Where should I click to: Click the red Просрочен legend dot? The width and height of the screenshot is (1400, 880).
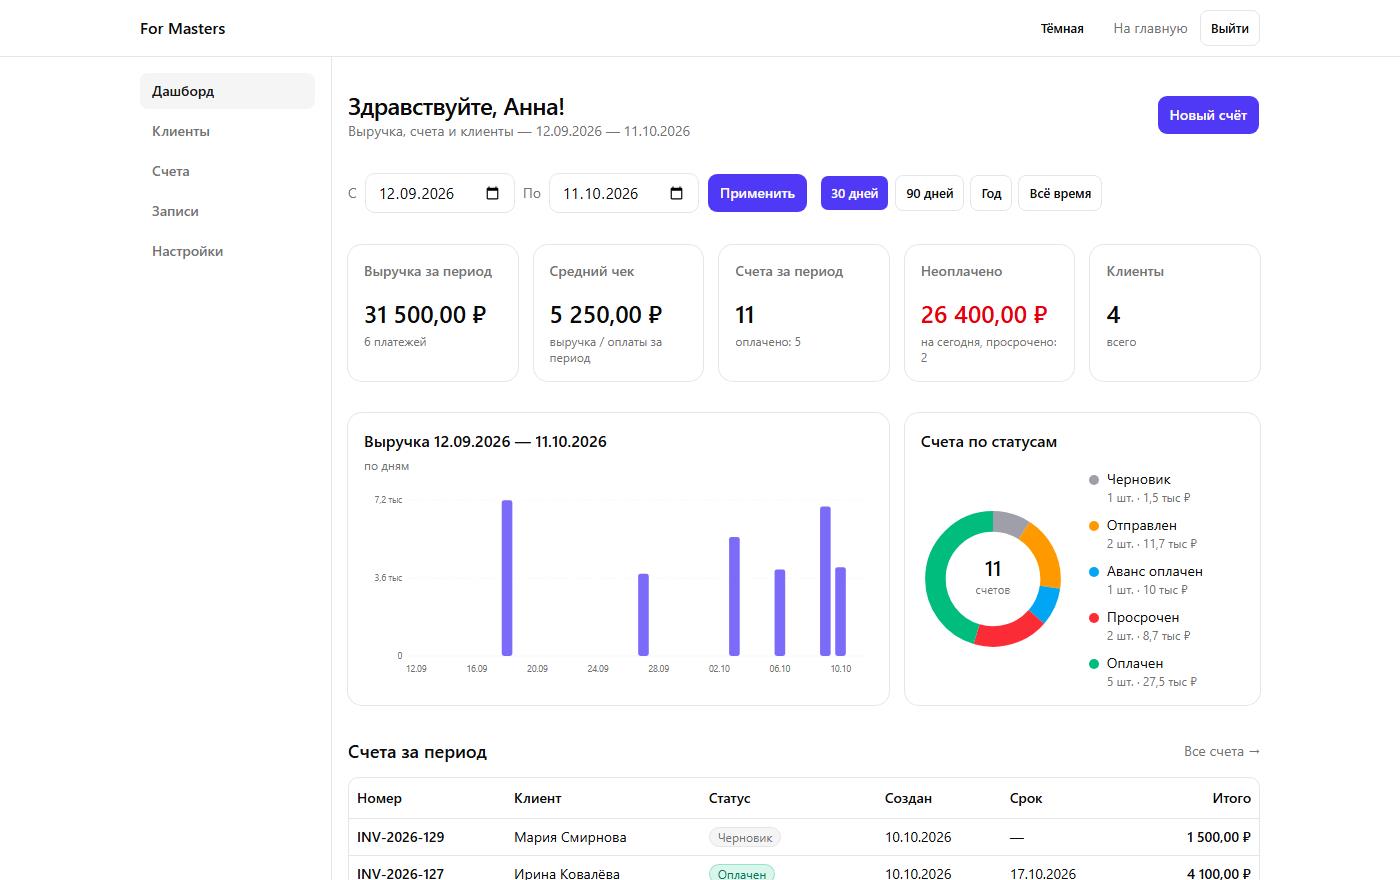tap(1094, 618)
